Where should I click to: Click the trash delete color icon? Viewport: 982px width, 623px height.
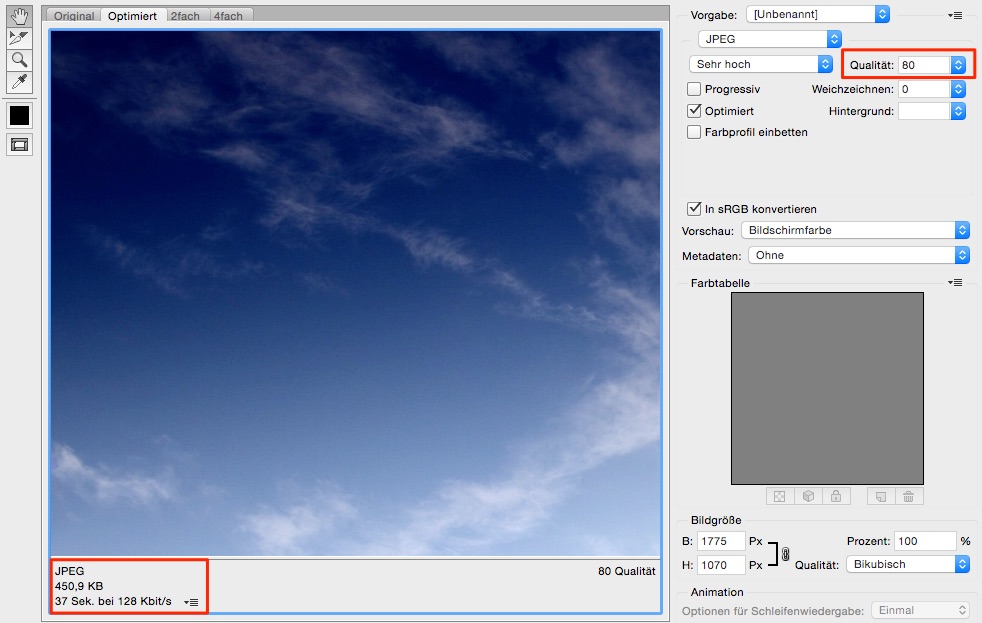coord(909,497)
